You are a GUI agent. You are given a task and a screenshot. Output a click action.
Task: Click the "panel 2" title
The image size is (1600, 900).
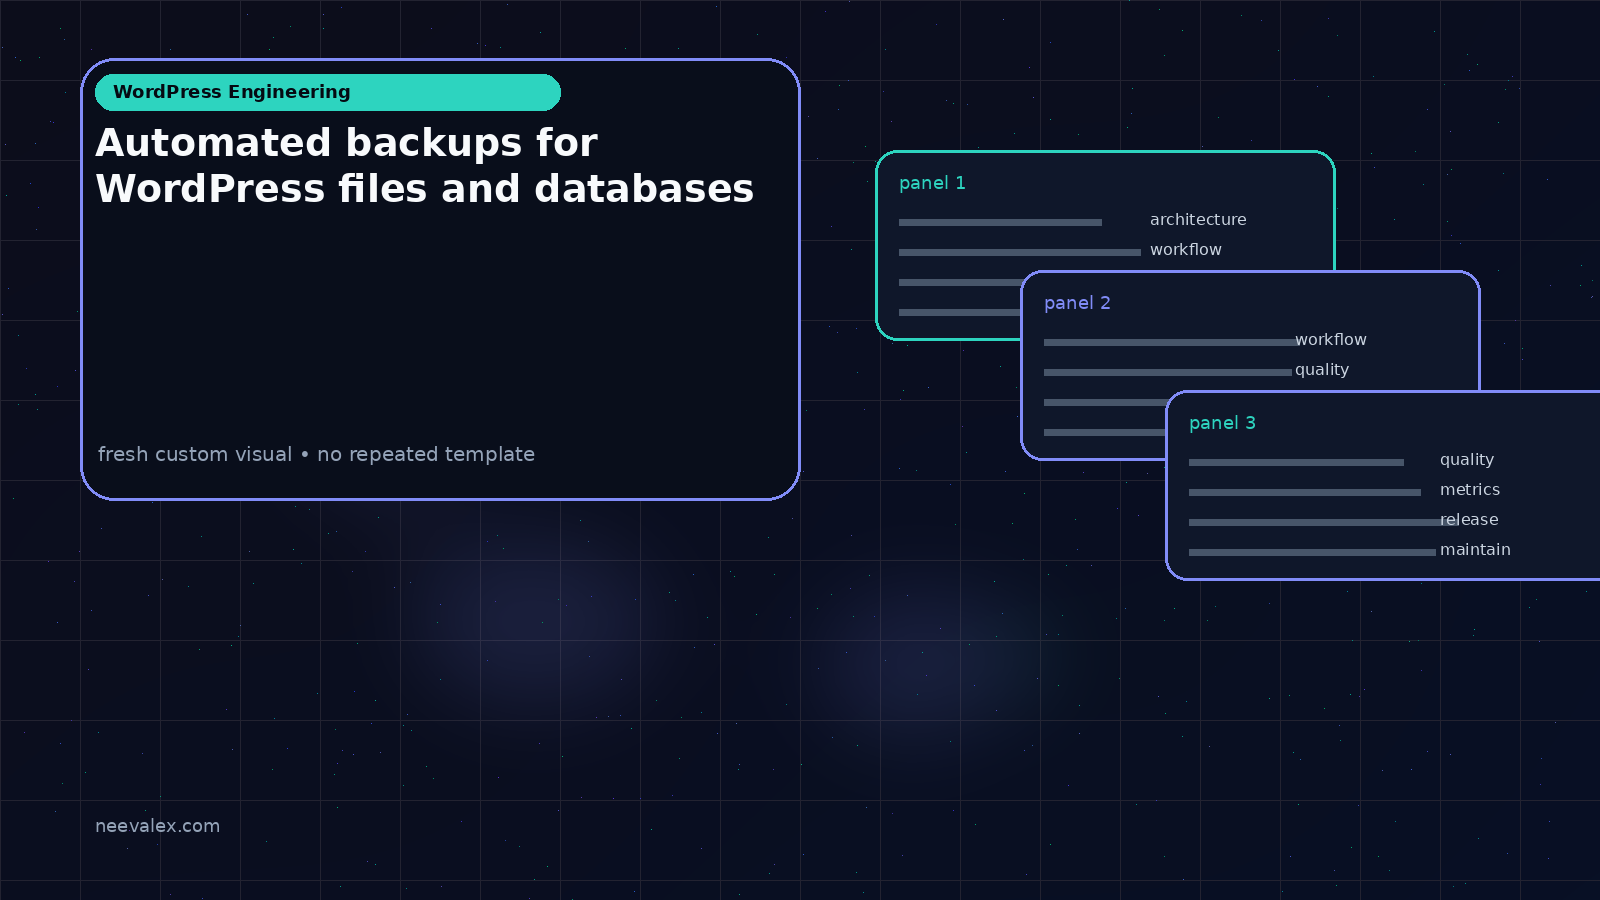point(1077,303)
